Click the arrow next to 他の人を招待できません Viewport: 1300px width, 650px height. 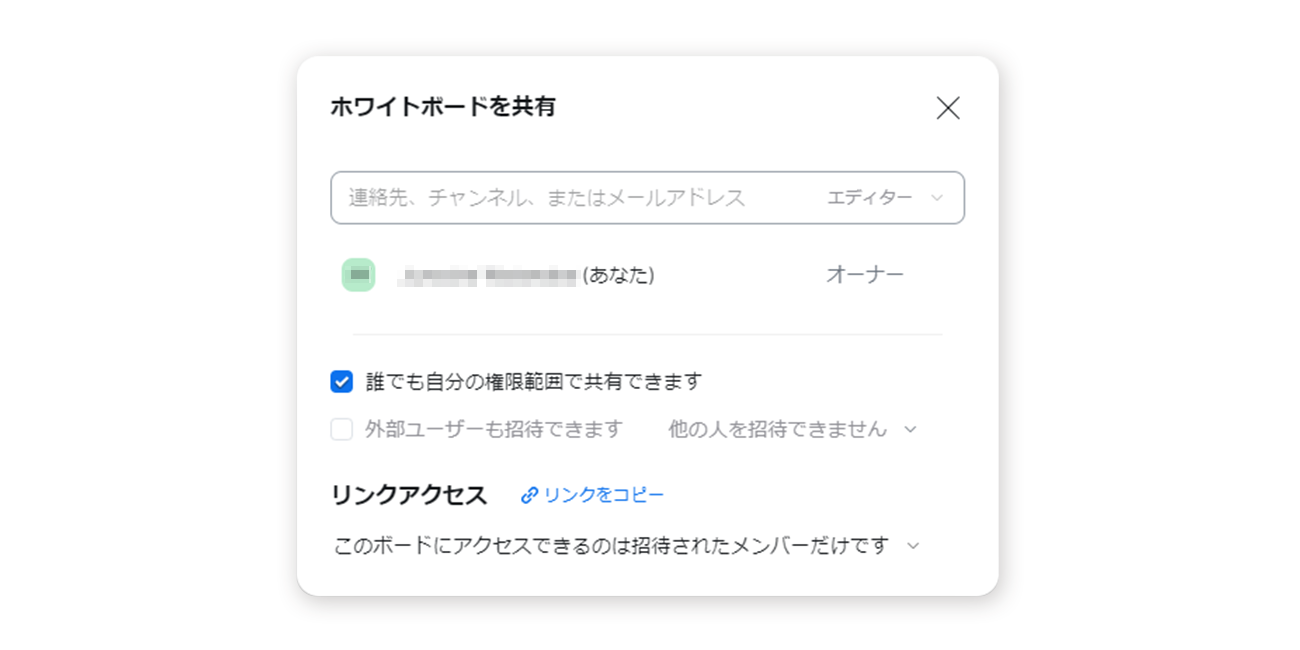tap(910, 429)
